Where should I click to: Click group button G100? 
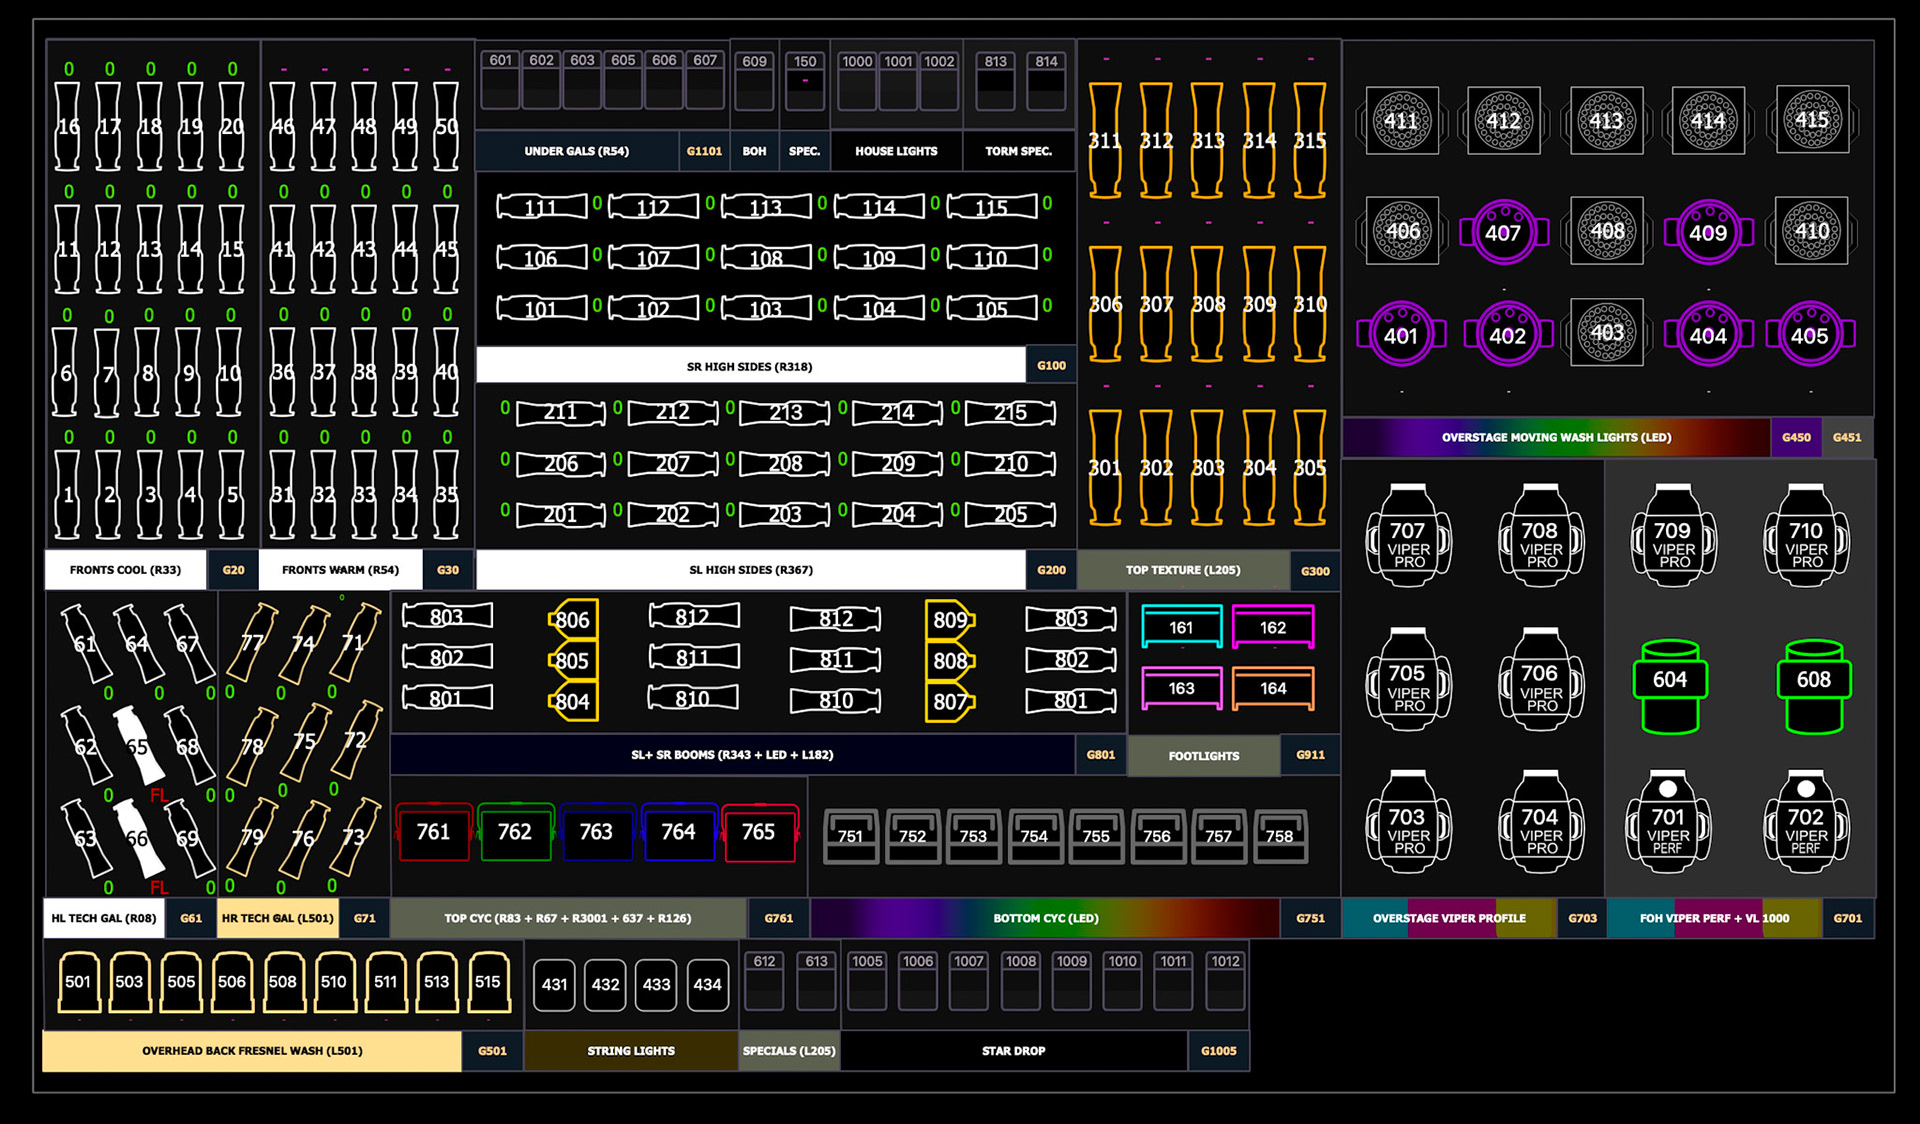click(1051, 365)
